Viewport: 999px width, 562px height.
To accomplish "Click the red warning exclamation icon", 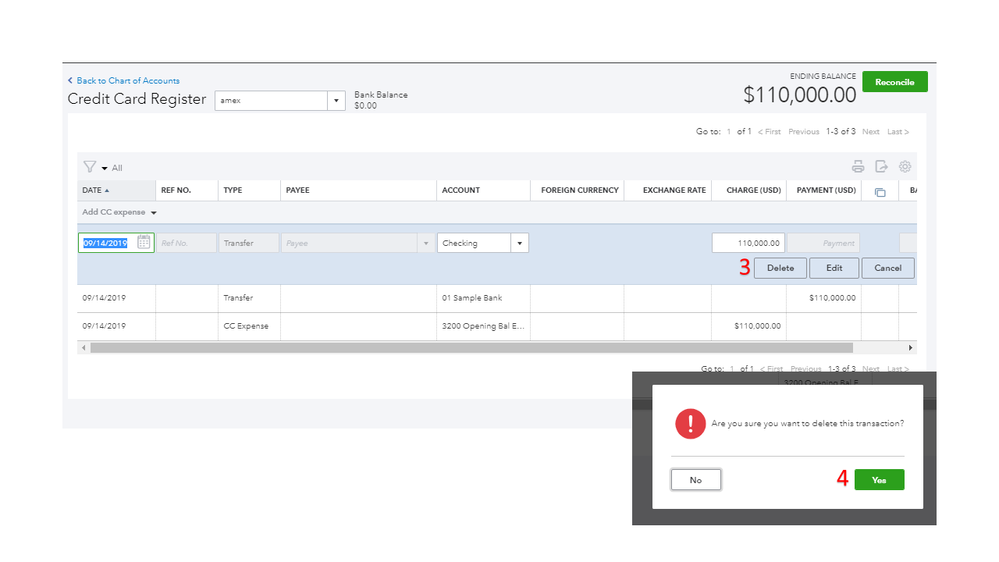I will (x=690, y=424).
